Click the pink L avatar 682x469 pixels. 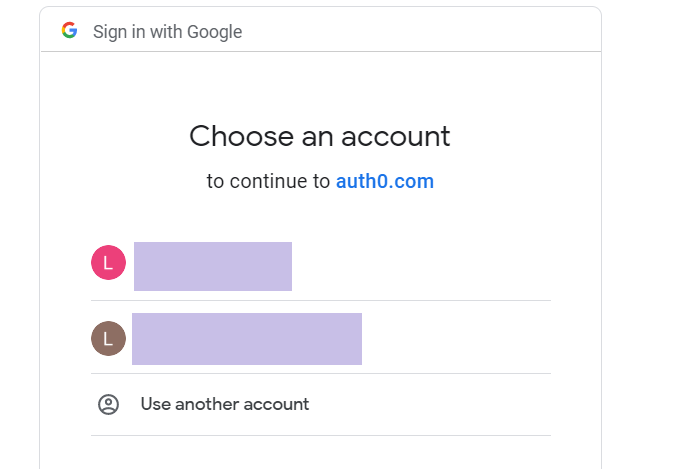108,263
